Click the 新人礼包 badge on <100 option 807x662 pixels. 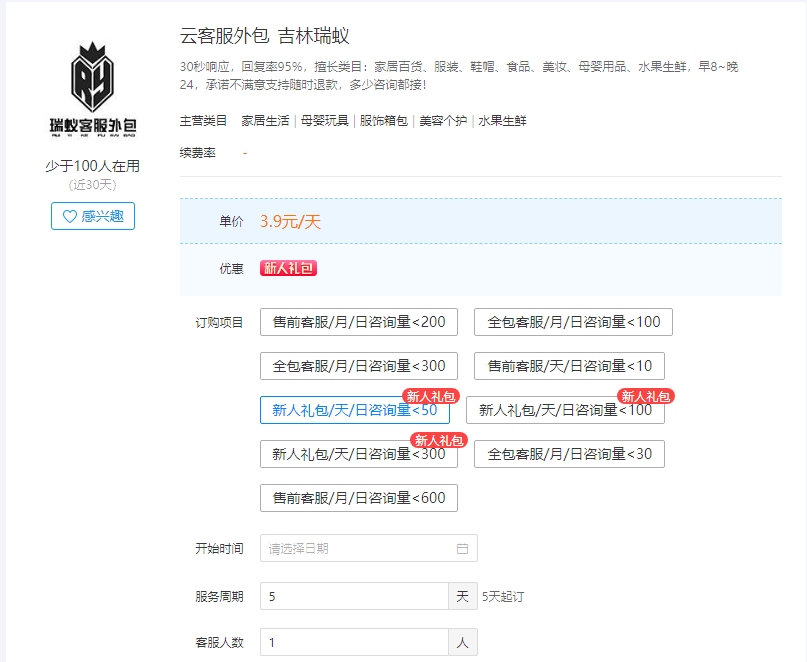pyautogui.click(x=646, y=396)
